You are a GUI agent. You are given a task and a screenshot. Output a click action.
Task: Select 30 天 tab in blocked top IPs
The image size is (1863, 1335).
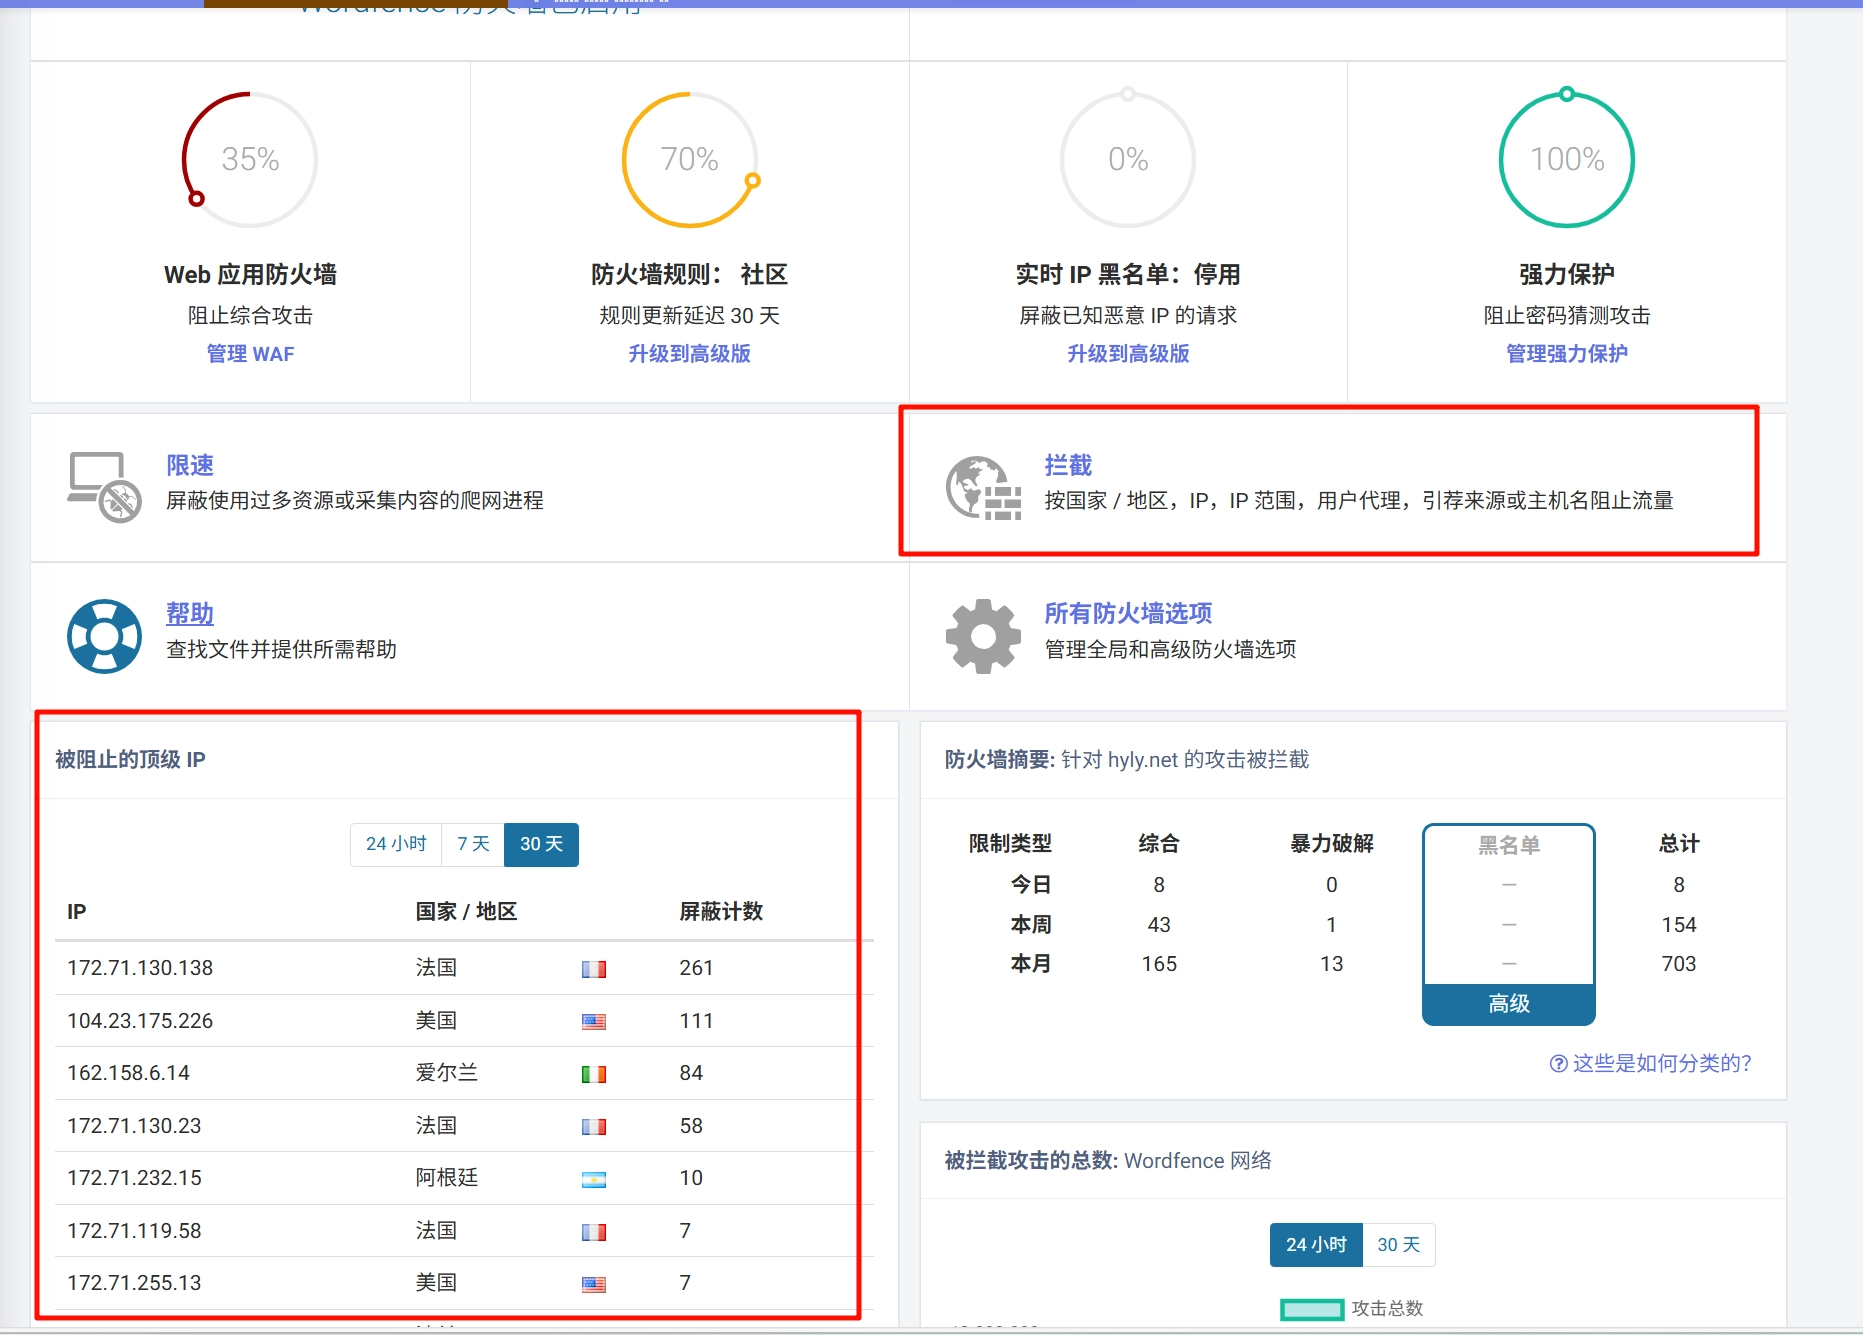[x=541, y=844]
